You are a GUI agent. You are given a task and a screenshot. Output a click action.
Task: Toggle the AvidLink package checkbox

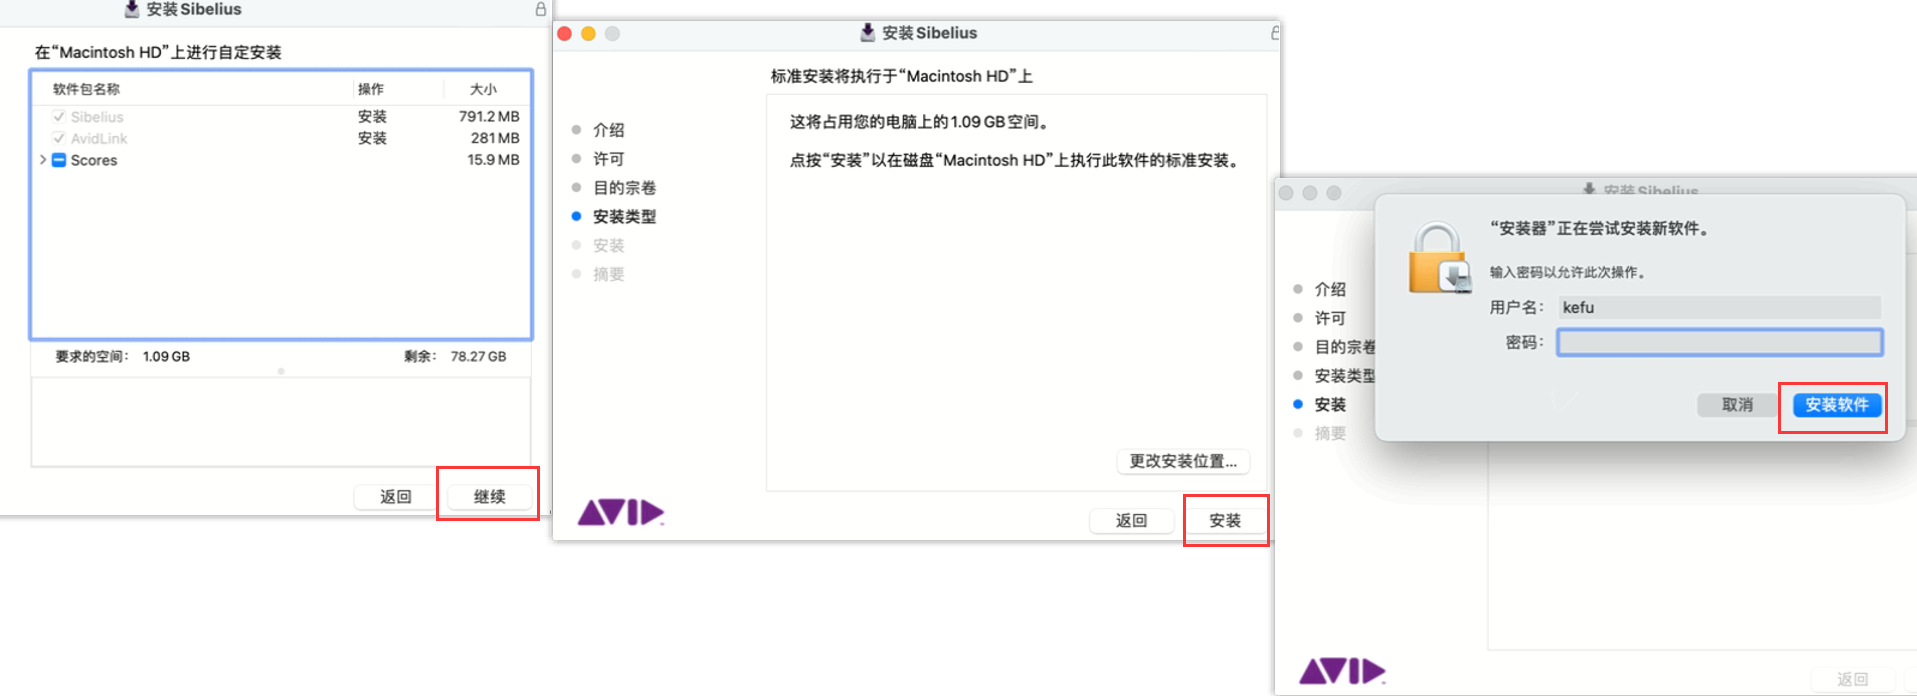coord(59,138)
